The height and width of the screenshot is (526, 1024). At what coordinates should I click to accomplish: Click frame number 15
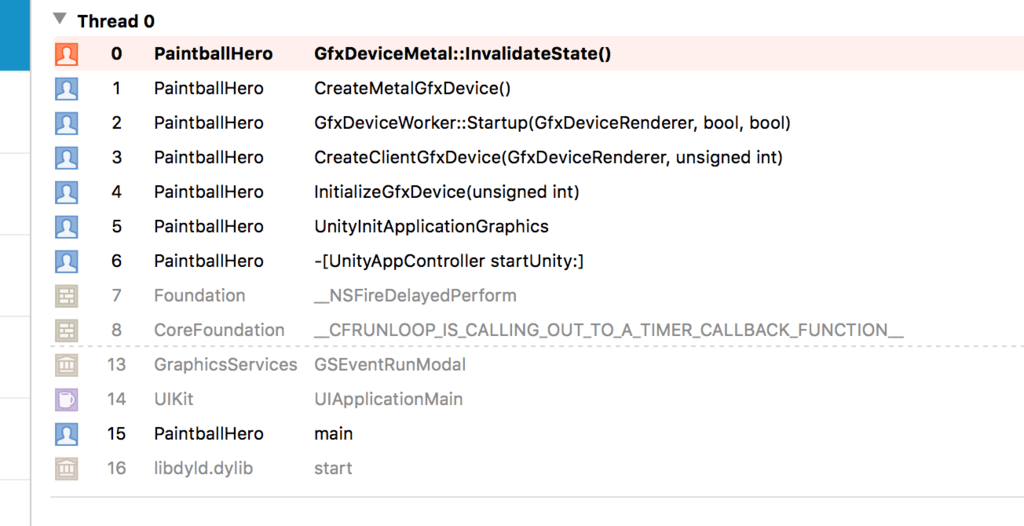coord(116,434)
